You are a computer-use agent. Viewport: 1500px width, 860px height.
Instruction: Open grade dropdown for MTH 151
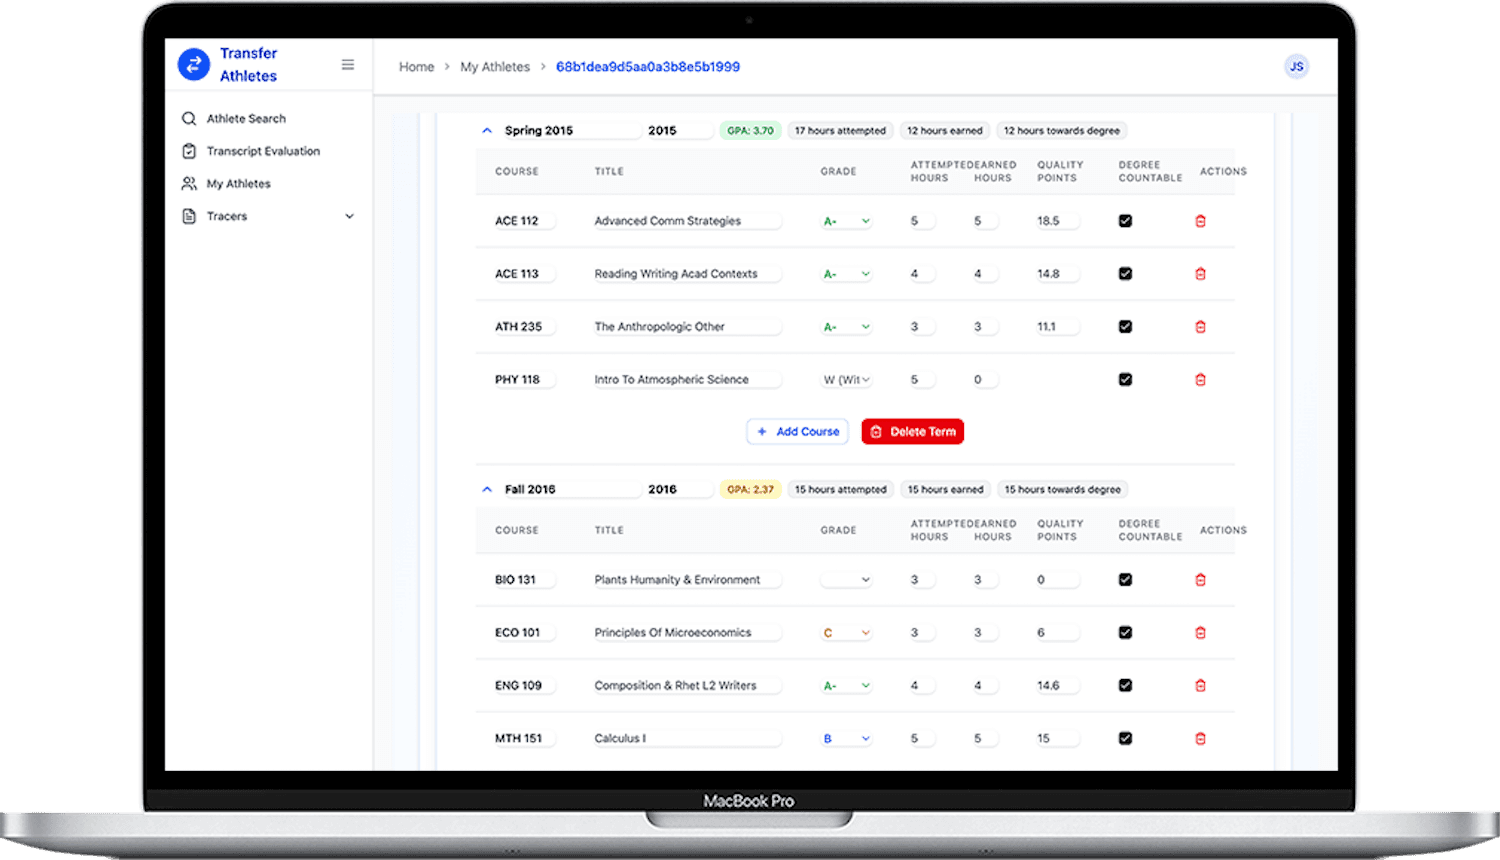[x=846, y=739]
